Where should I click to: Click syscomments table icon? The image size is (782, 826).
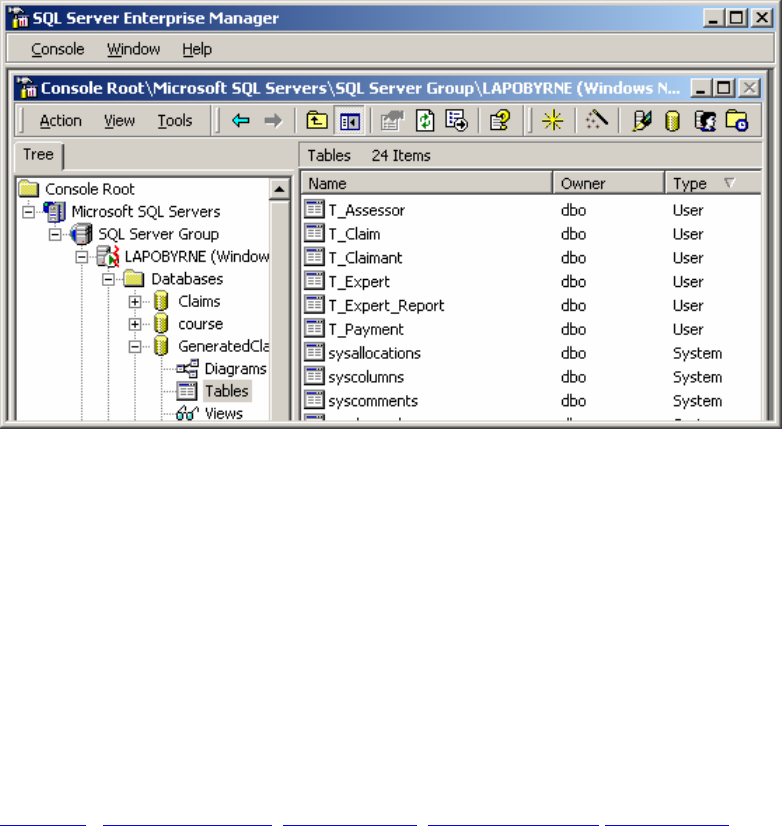[314, 401]
